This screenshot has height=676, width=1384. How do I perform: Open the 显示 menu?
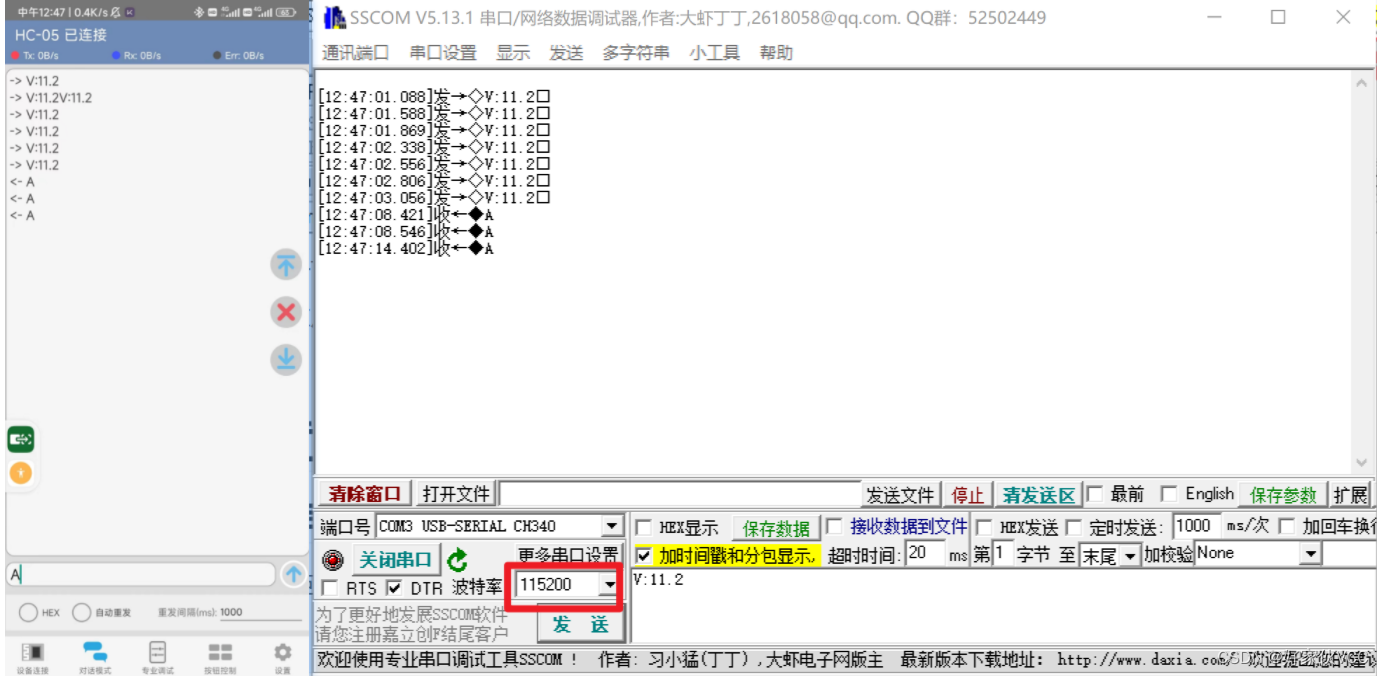[513, 53]
